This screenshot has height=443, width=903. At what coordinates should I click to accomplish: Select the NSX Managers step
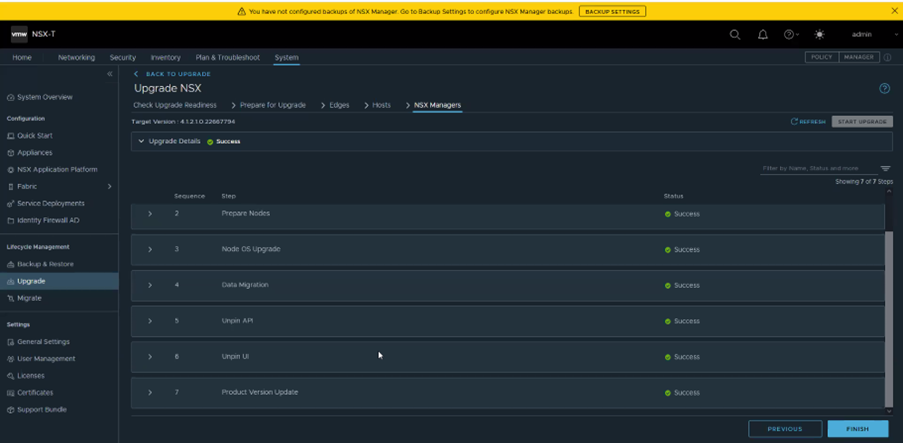pyautogui.click(x=437, y=105)
